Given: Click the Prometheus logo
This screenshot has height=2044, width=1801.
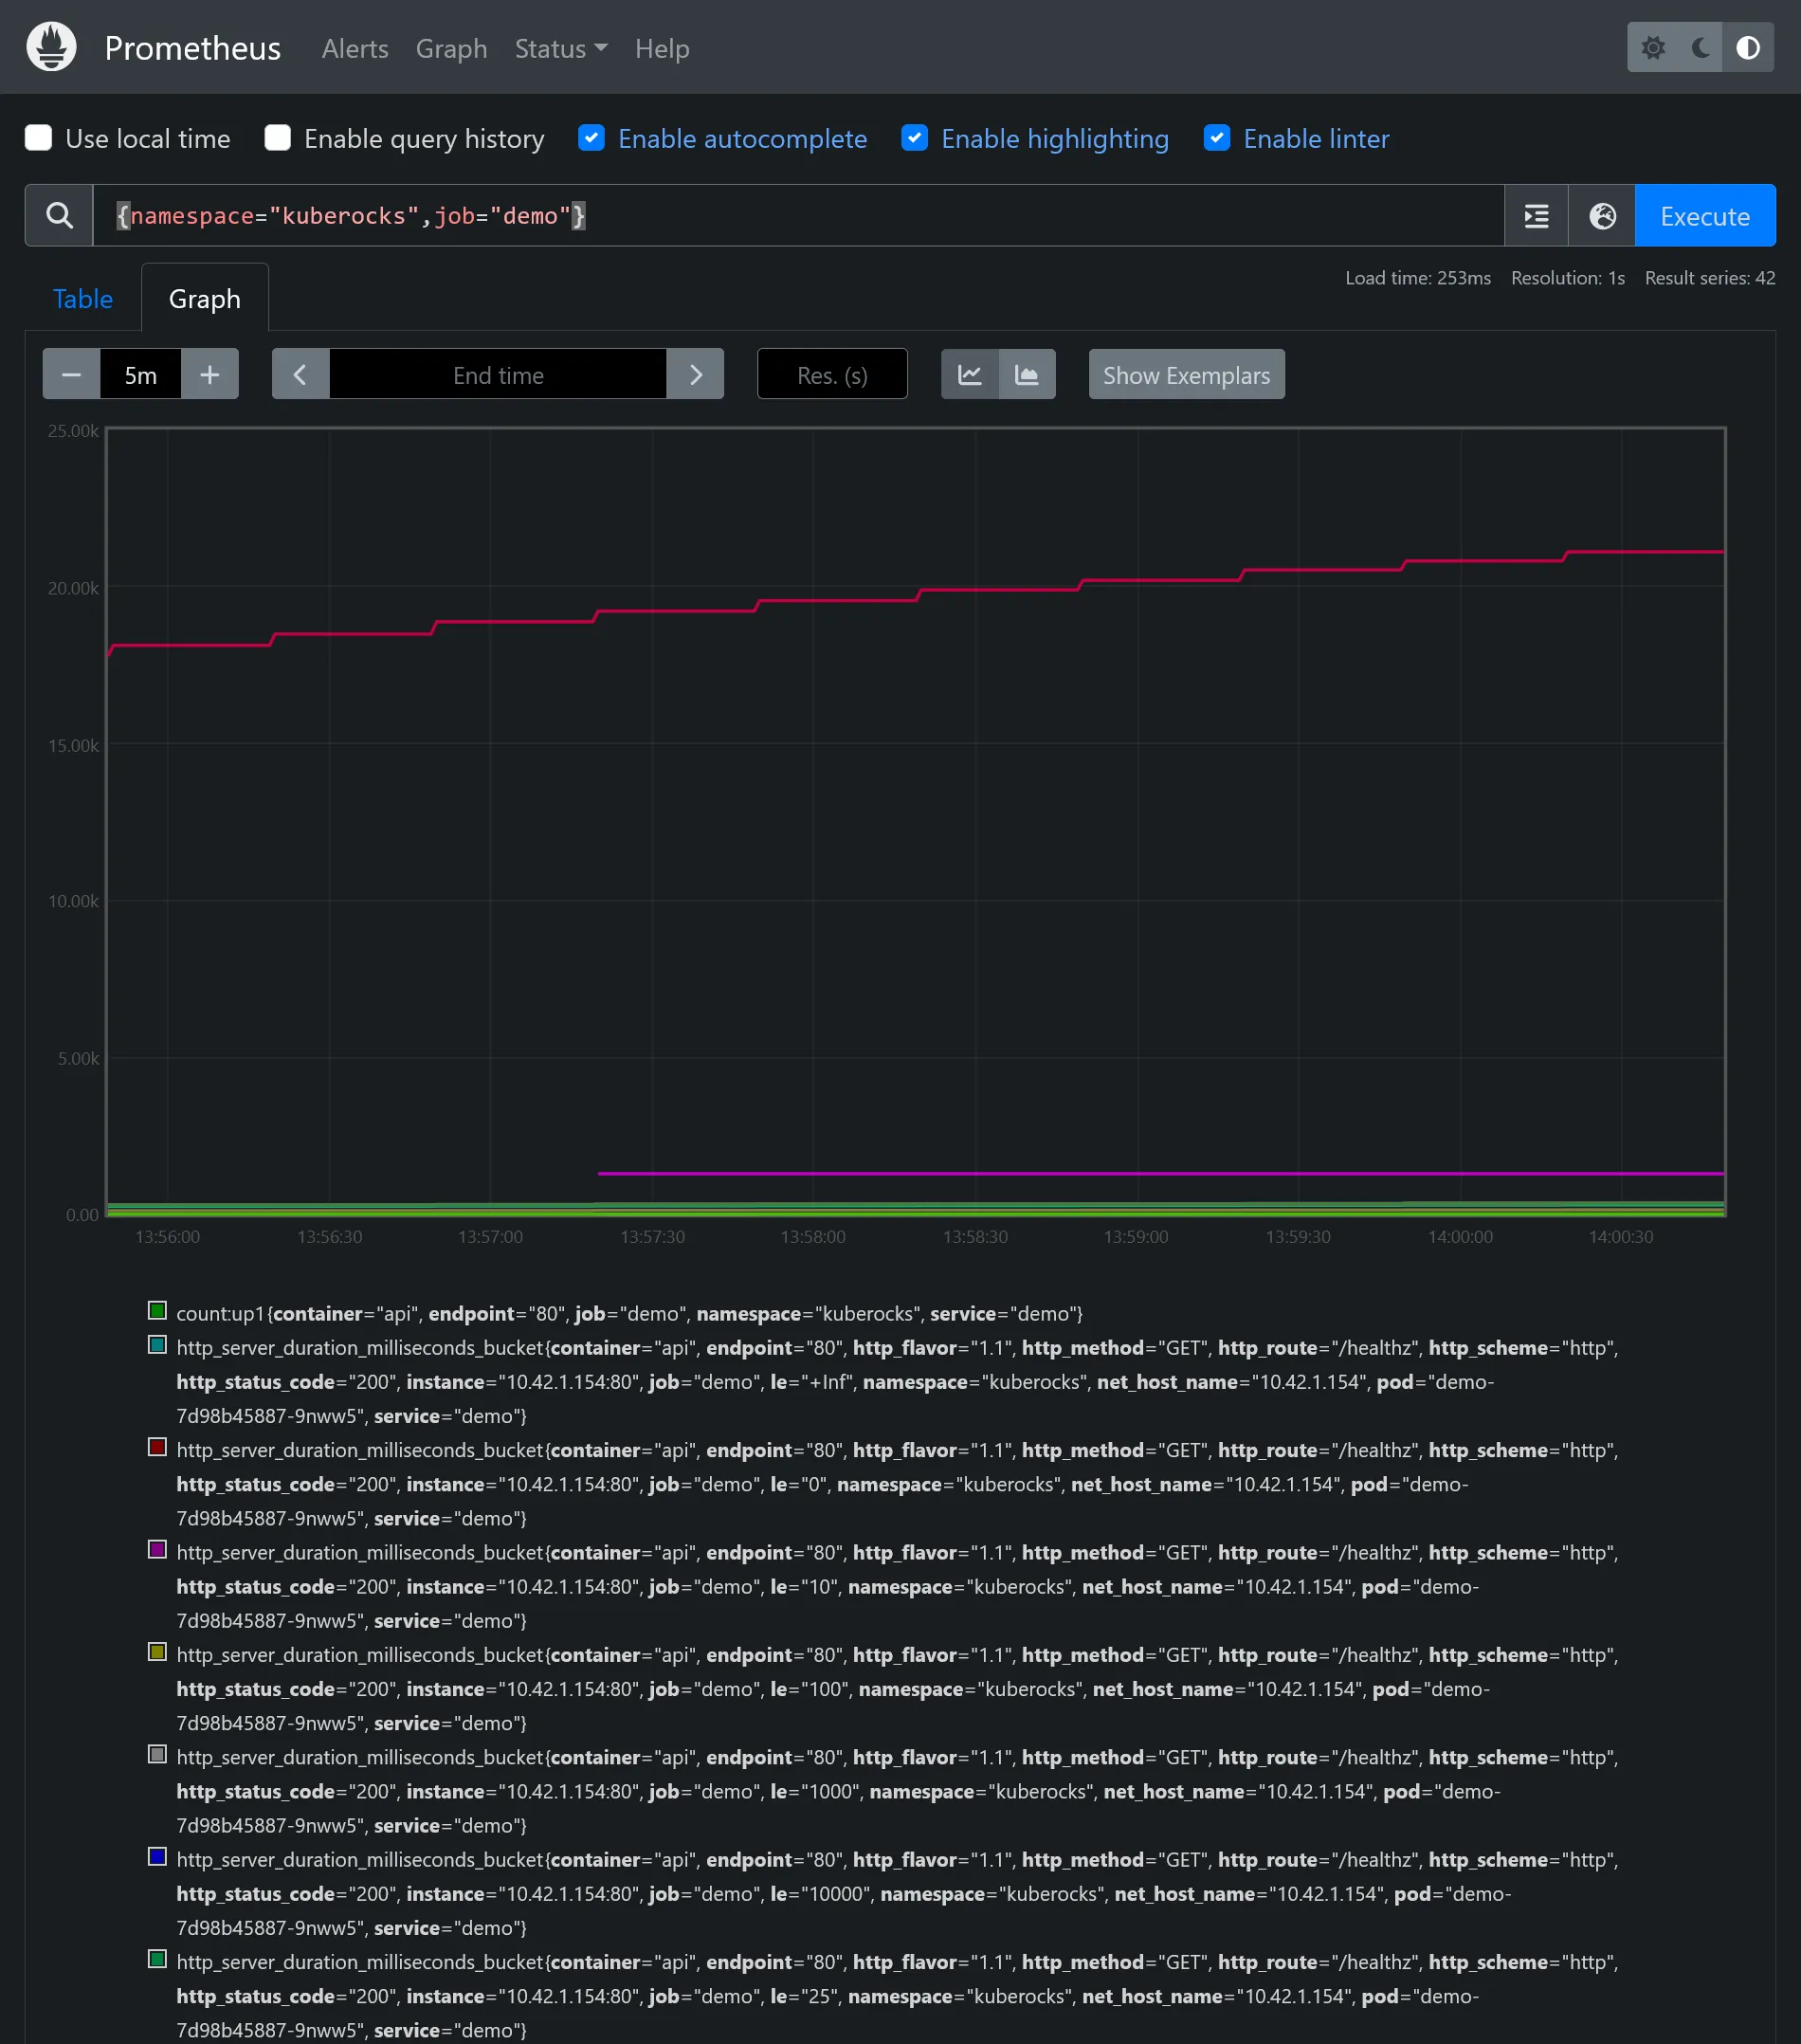Looking at the screenshot, I should pos(51,47).
